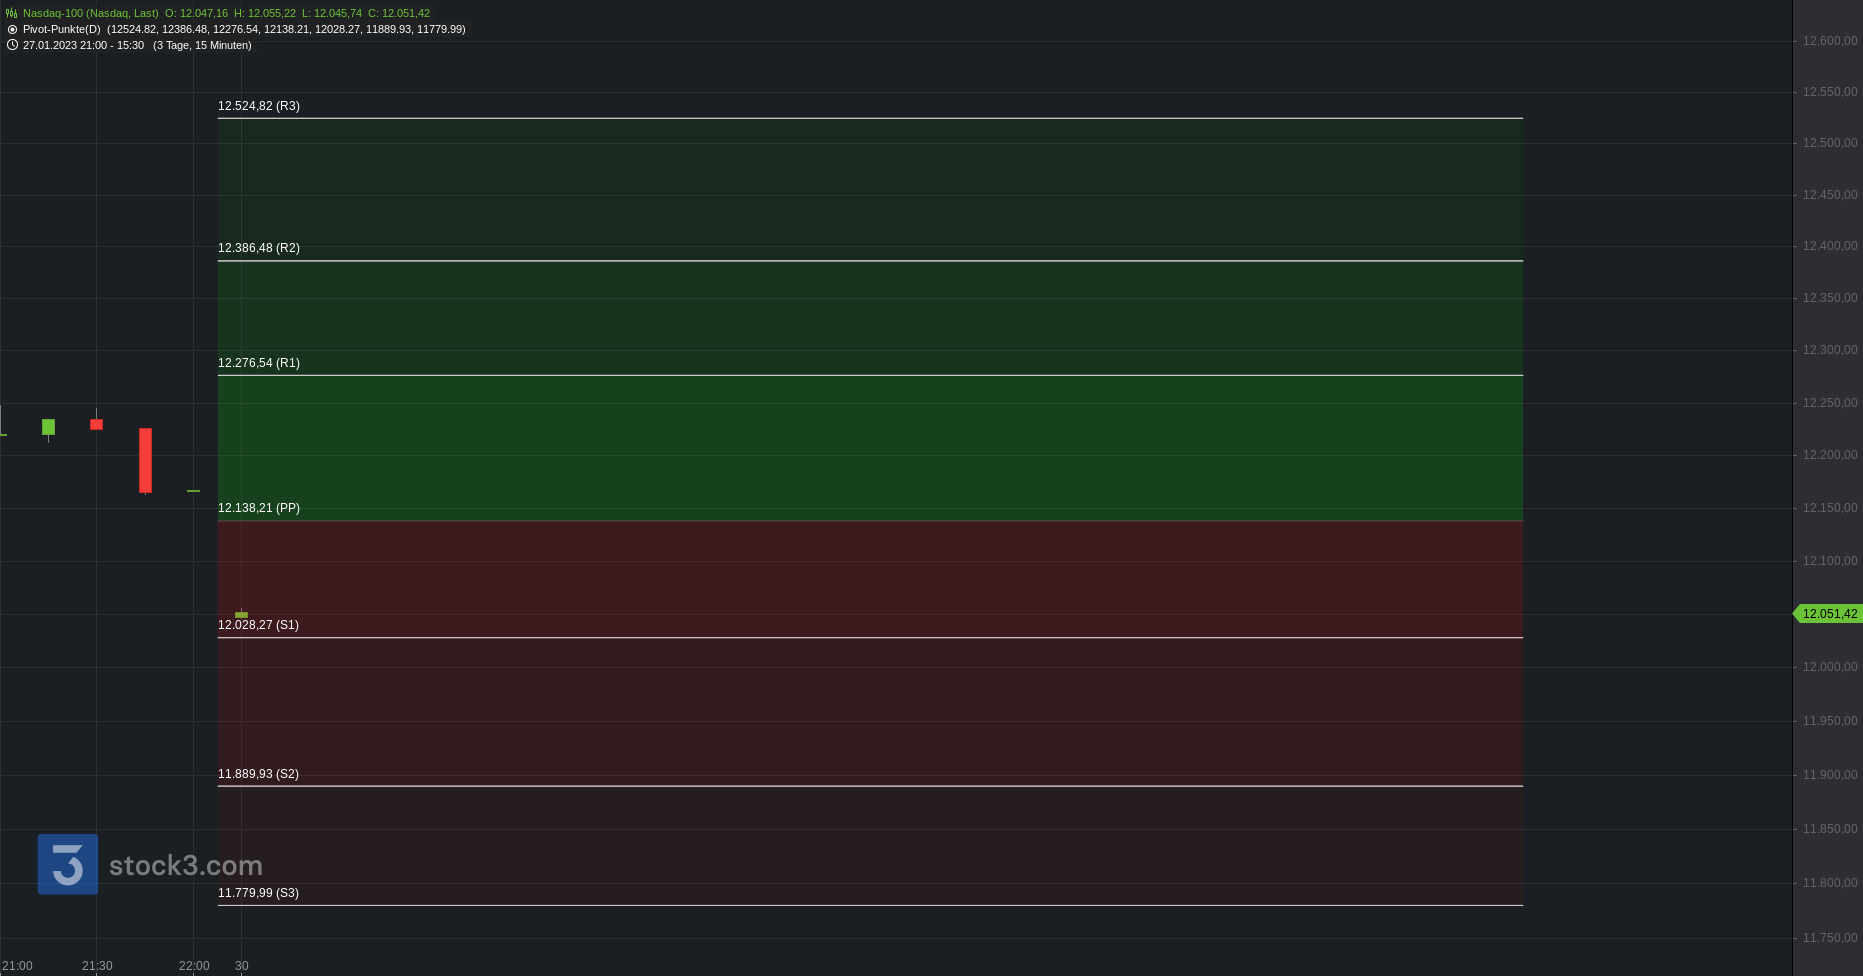Click the R1 label 12.276,54
This screenshot has width=1863, height=976.
pyautogui.click(x=259, y=363)
